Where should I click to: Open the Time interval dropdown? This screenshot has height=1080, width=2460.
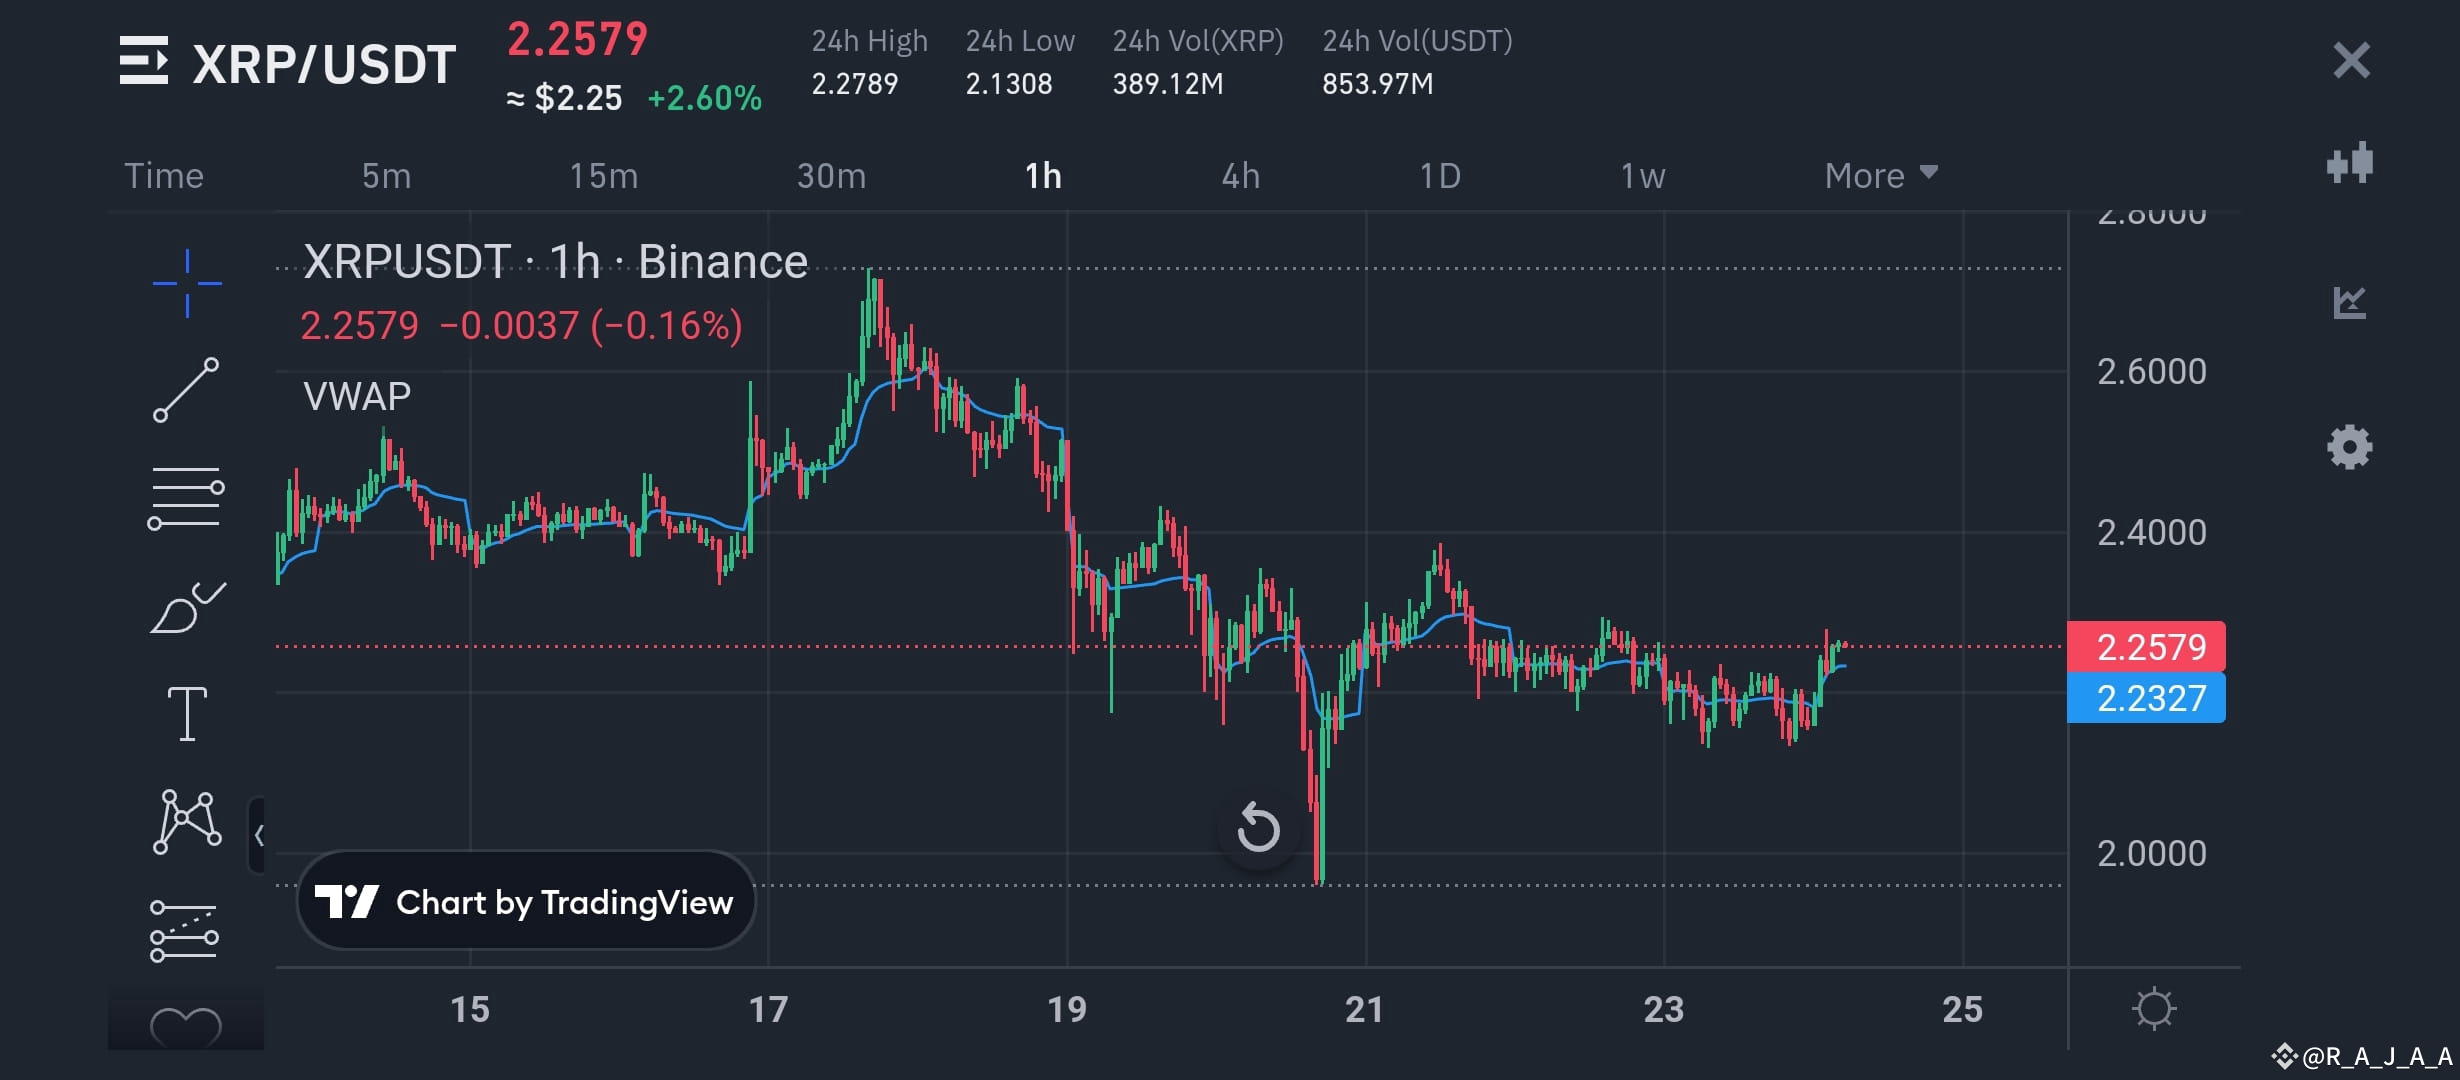163,175
